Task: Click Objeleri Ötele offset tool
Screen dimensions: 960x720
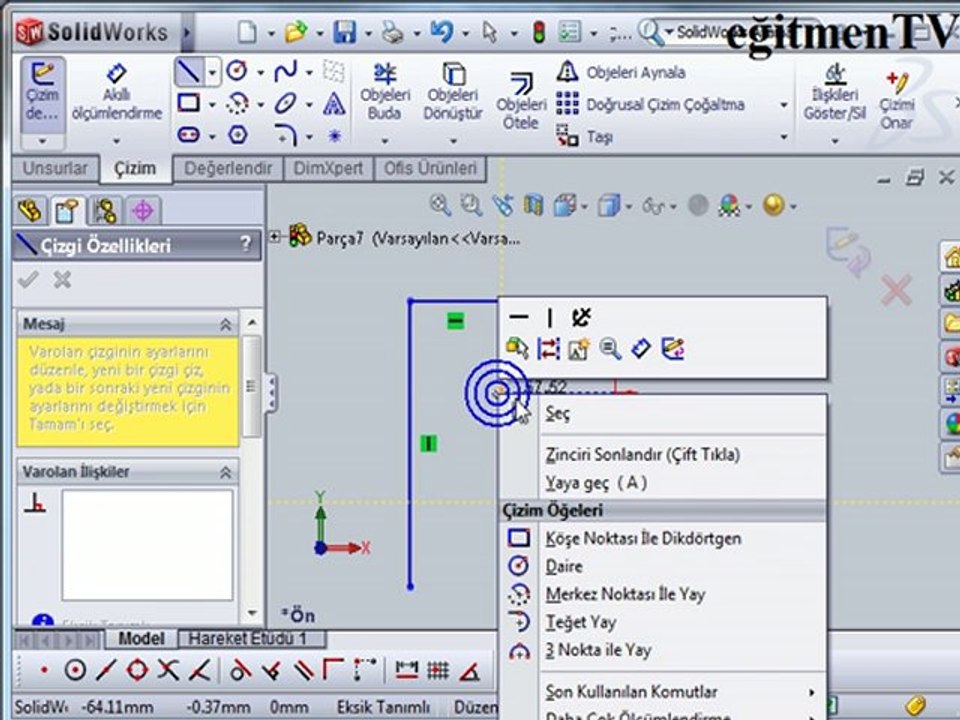Action: [x=521, y=101]
